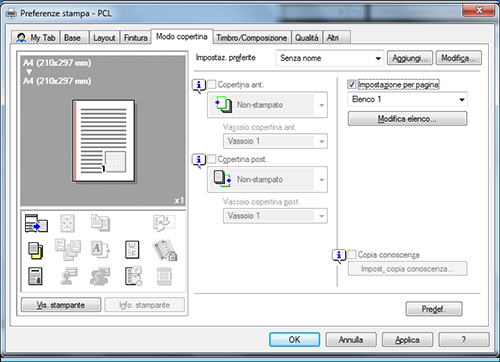Open the Vassoio copertina post. tray dropdown

tap(275, 216)
